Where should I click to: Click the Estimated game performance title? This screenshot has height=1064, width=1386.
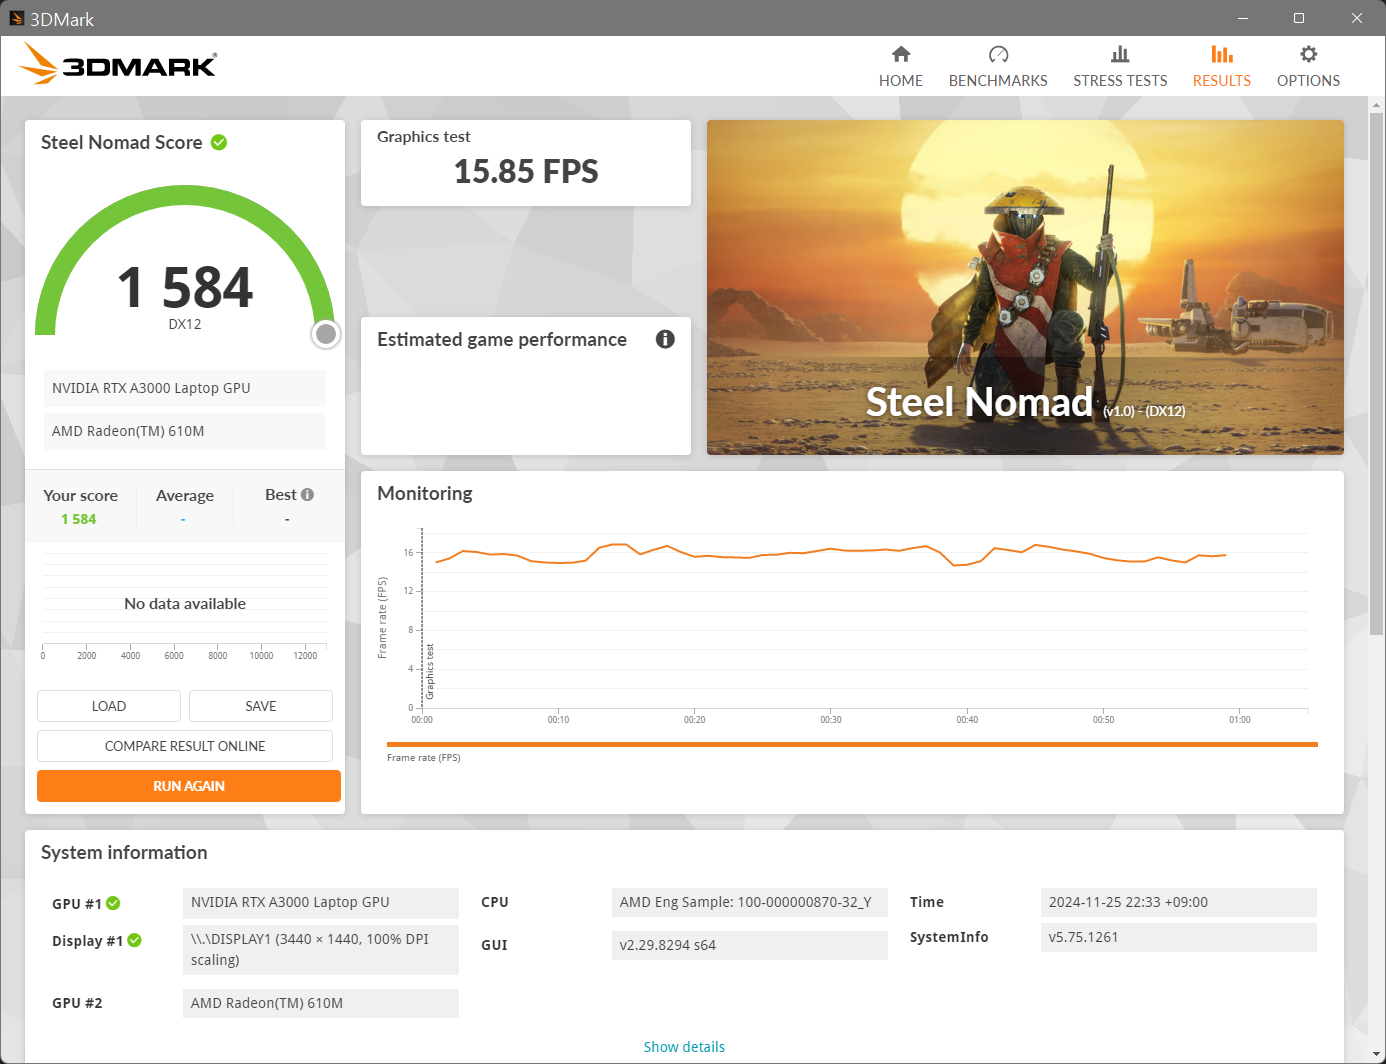pos(502,339)
